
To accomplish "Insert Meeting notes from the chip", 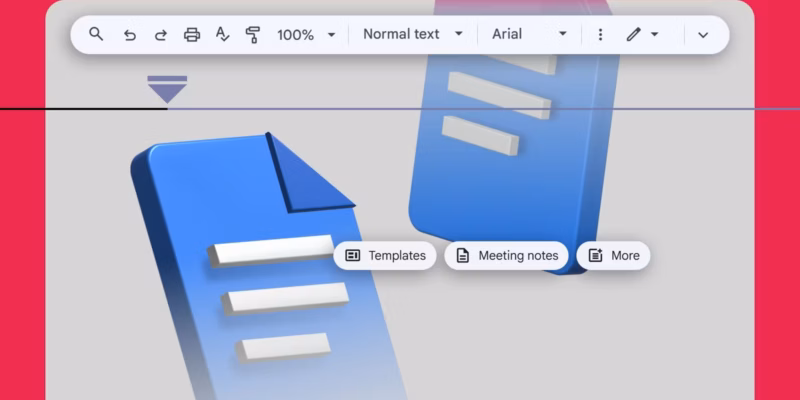I will pyautogui.click(x=507, y=256).
